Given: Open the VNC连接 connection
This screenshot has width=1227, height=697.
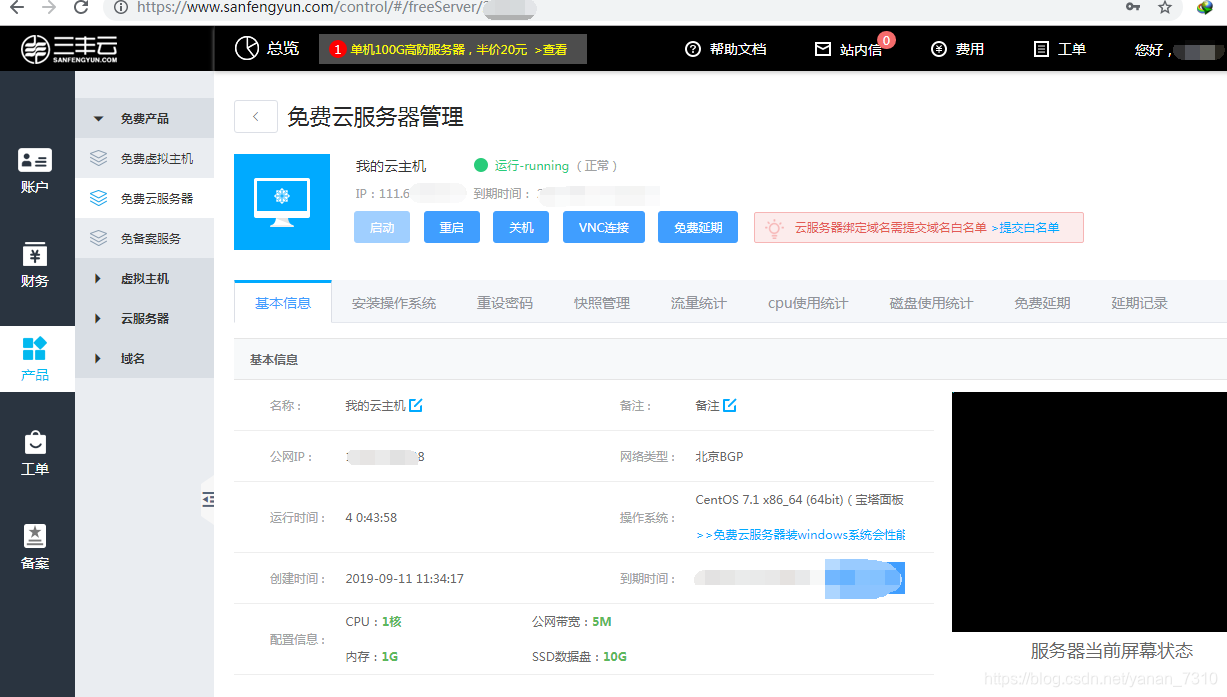Looking at the screenshot, I should coord(604,227).
